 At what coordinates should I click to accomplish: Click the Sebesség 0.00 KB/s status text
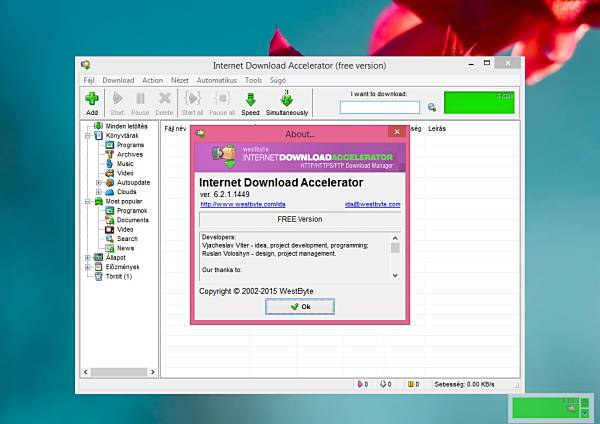[464, 384]
